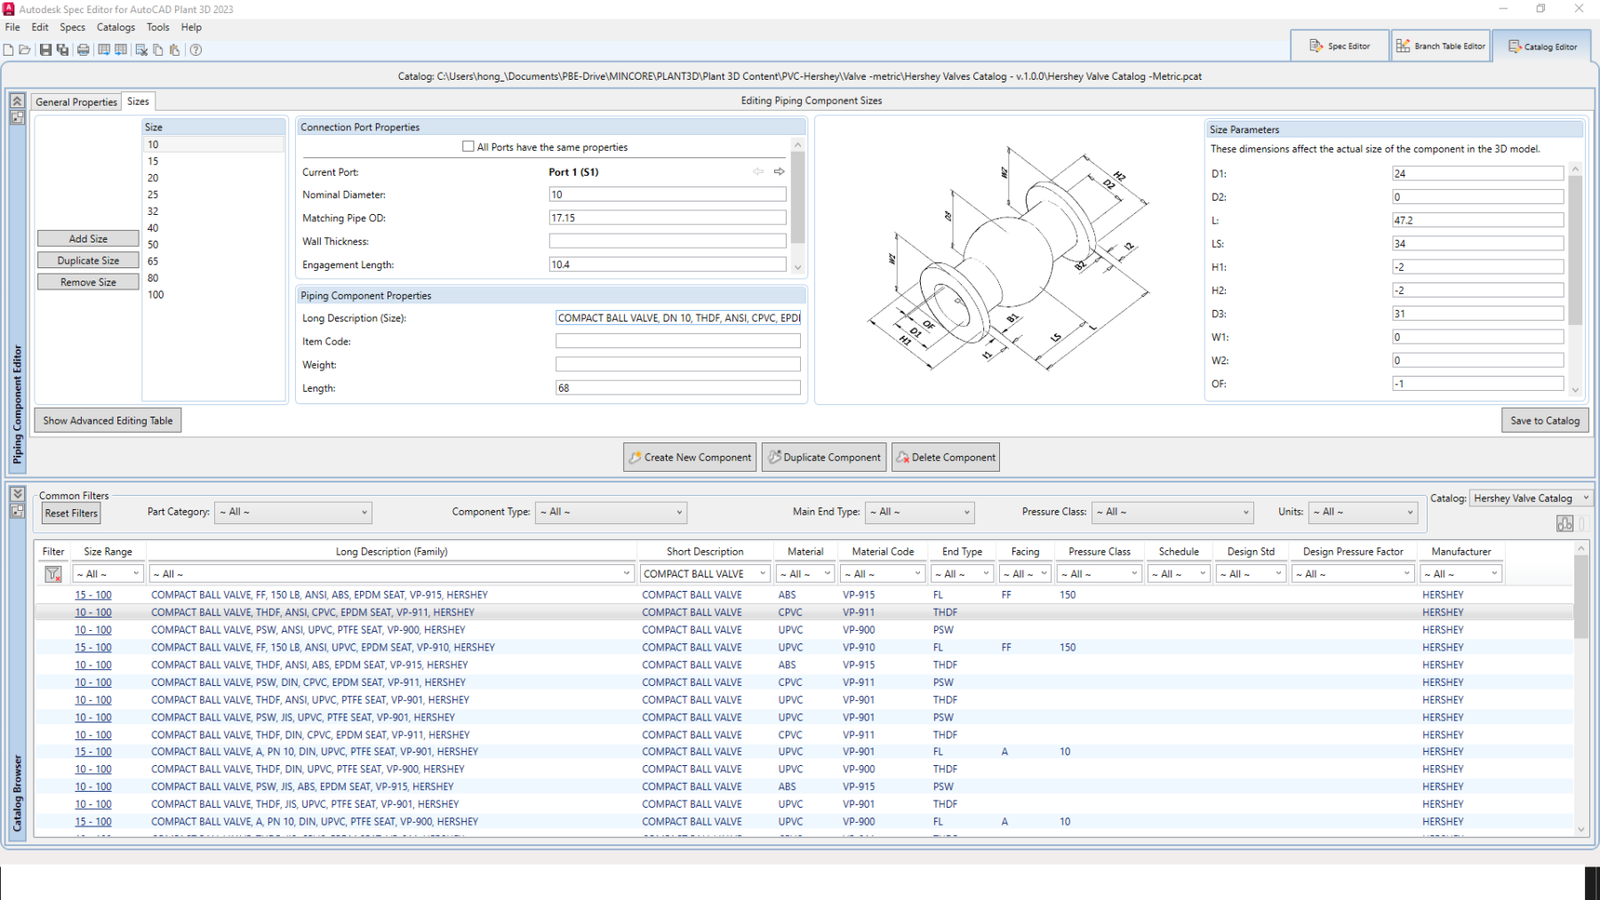Click the Item Code input field
Image resolution: width=1600 pixels, height=900 pixels.
(678, 342)
